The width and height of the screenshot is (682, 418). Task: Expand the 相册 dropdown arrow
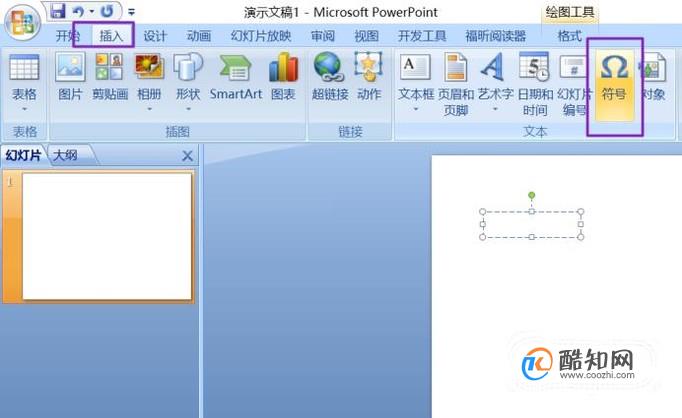[x=149, y=109]
